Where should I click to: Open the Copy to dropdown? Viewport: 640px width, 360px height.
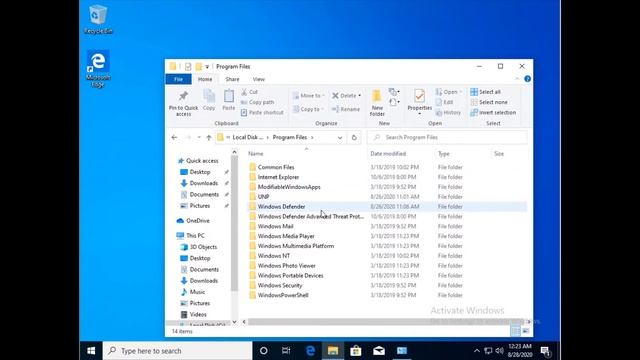click(309, 109)
